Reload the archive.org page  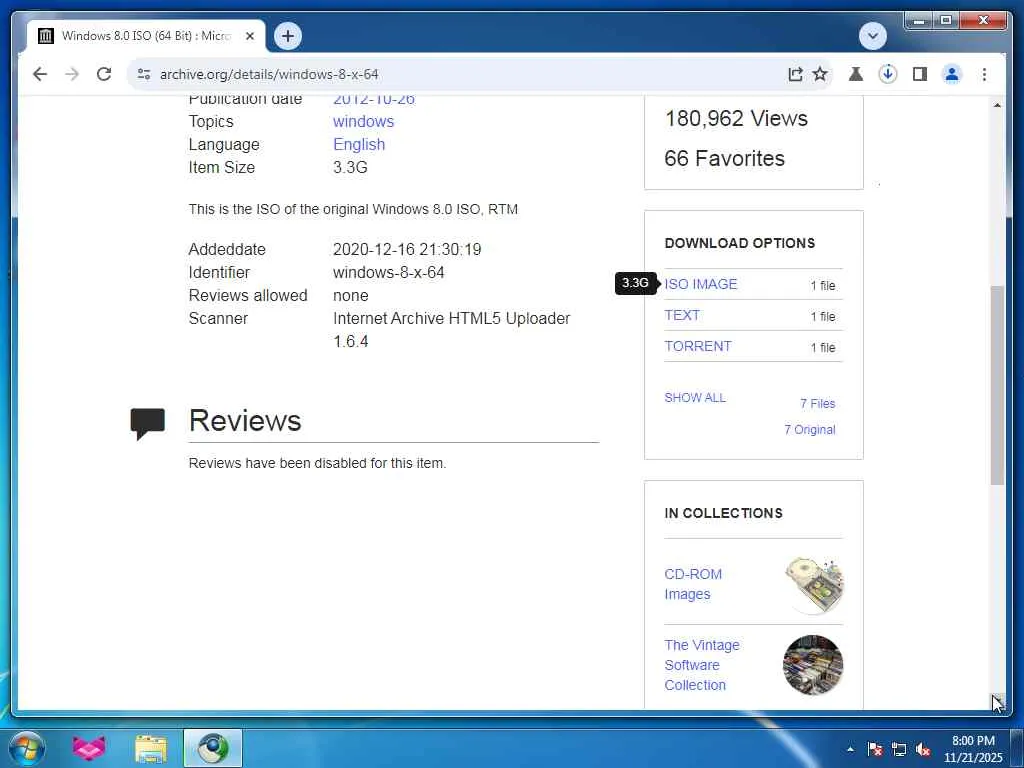(104, 74)
